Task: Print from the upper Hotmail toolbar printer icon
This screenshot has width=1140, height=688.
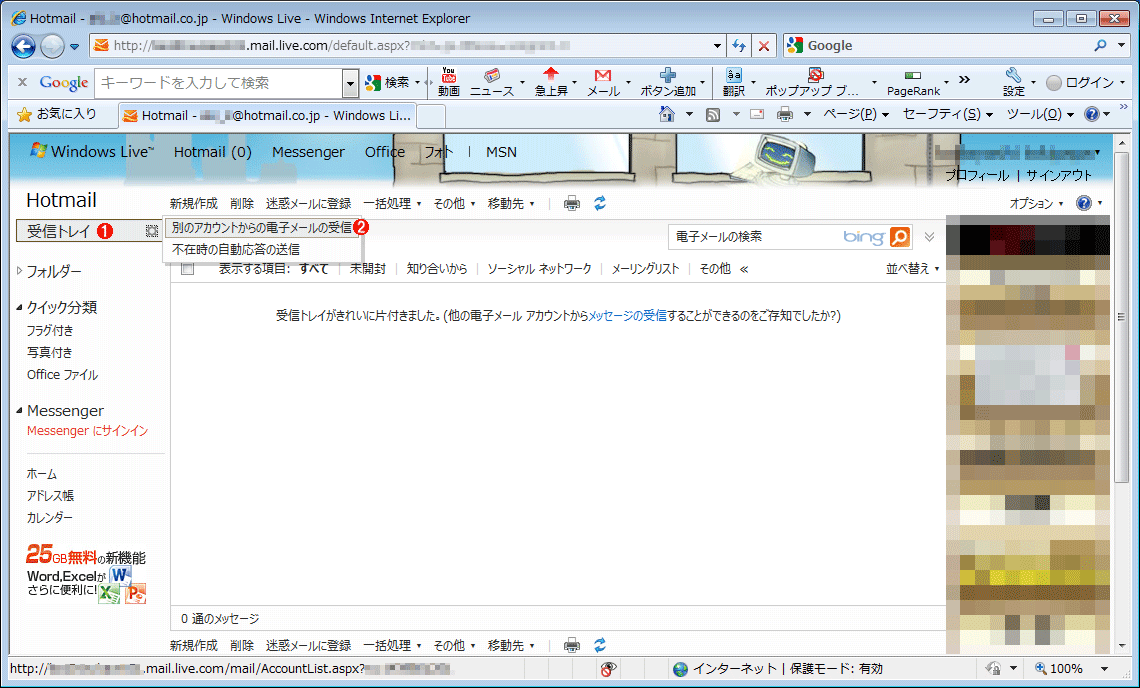Action: pyautogui.click(x=572, y=204)
